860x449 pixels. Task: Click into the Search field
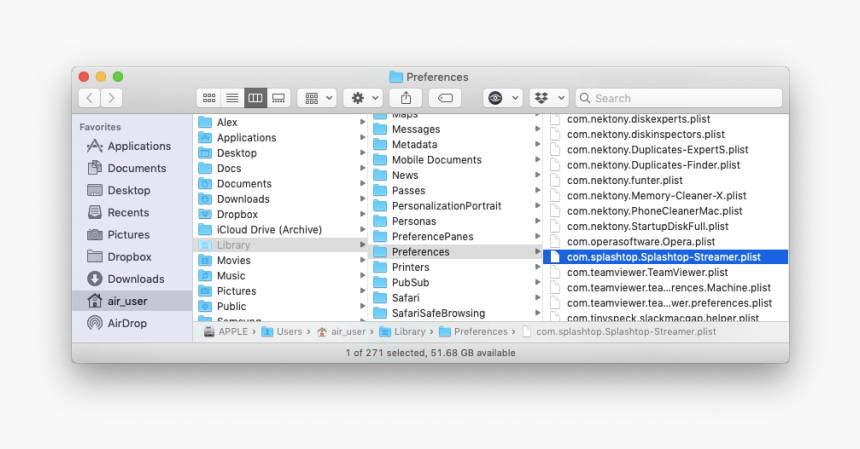[x=679, y=98]
